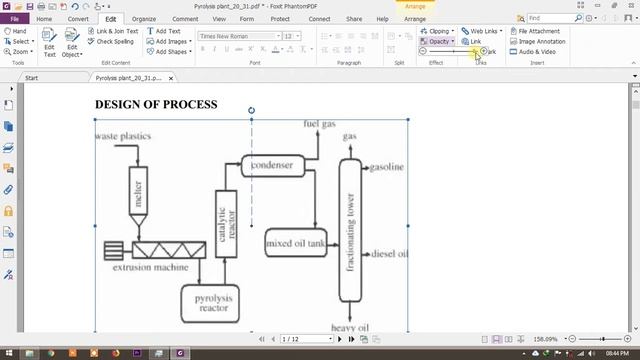The height and width of the screenshot is (360, 640).
Task: Select the Hand tool
Action: point(15,31)
